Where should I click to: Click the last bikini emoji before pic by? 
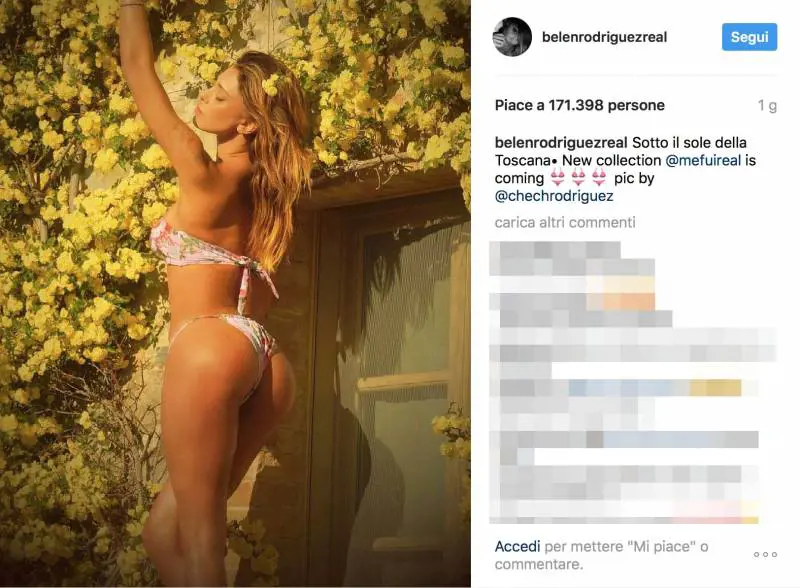click(x=599, y=178)
